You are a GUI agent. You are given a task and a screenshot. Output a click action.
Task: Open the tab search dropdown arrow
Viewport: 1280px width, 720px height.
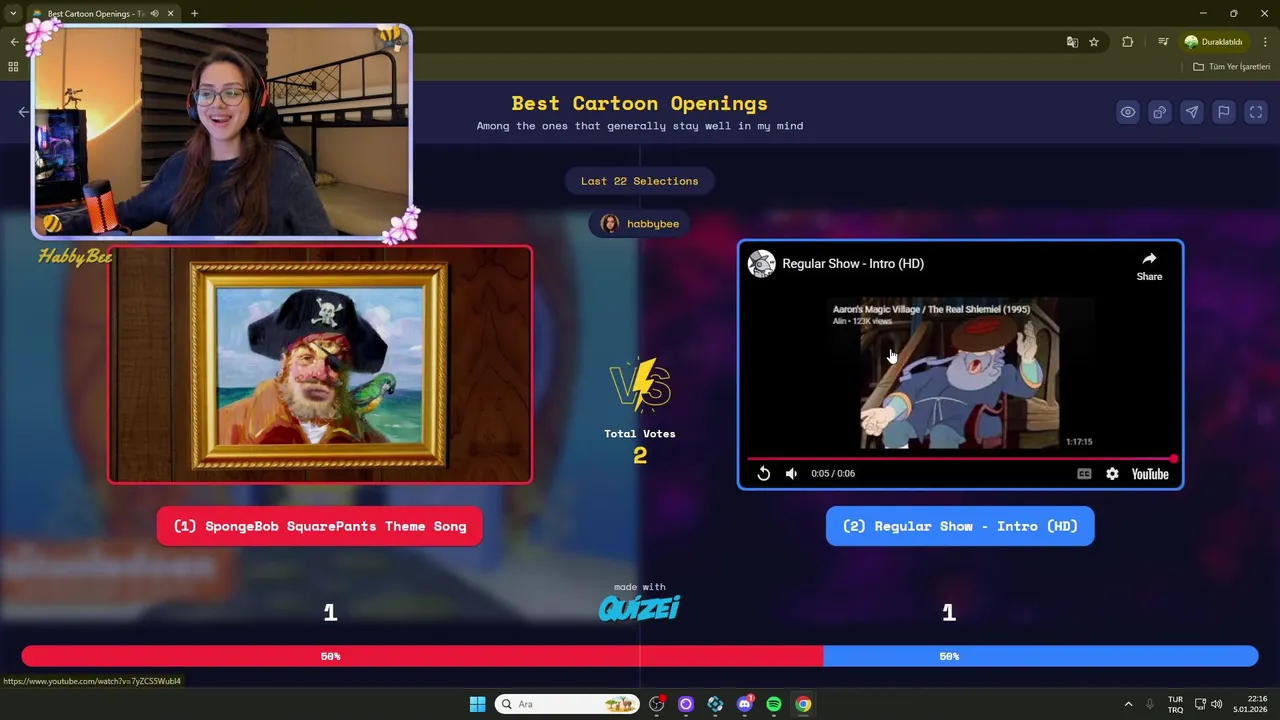[x=13, y=13]
